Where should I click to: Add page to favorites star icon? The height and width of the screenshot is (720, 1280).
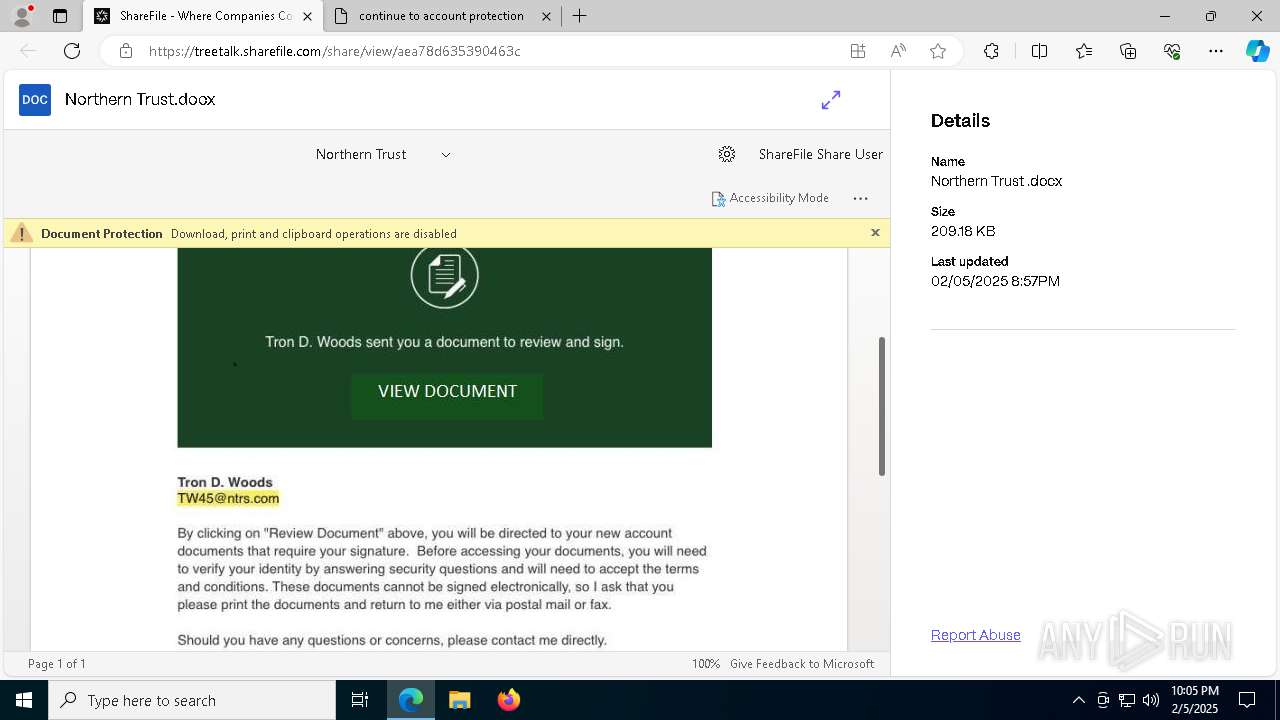point(938,51)
